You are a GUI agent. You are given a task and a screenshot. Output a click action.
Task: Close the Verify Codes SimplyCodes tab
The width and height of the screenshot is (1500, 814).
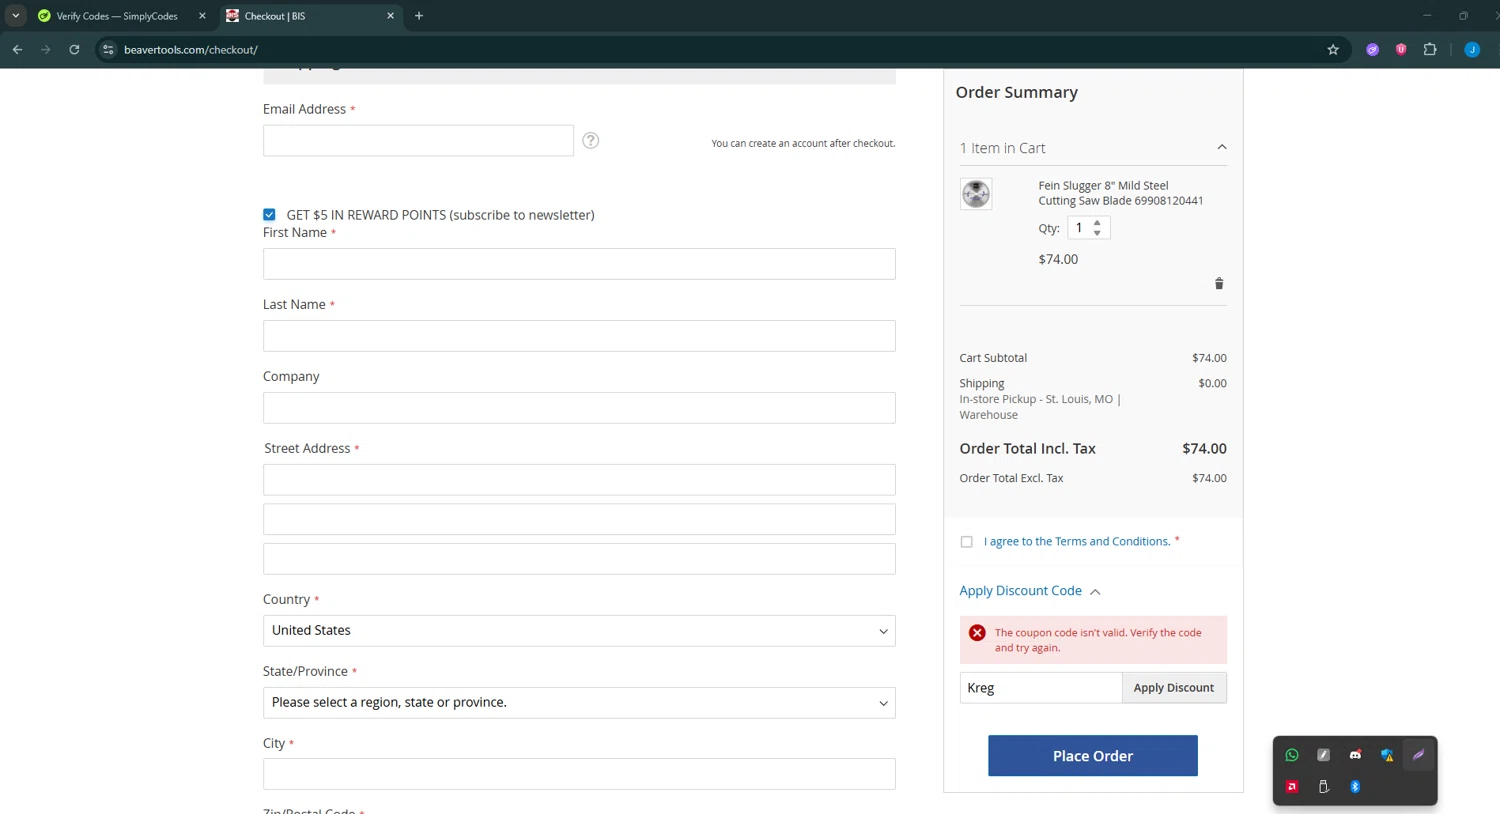(202, 16)
